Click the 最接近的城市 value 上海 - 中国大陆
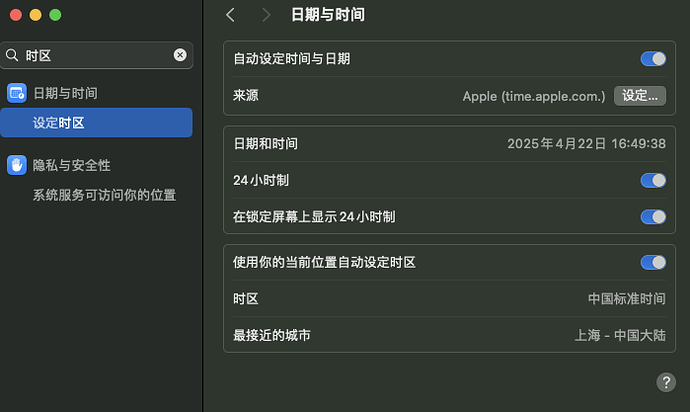This screenshot has height=412, width=690. (x=620, y=335)
